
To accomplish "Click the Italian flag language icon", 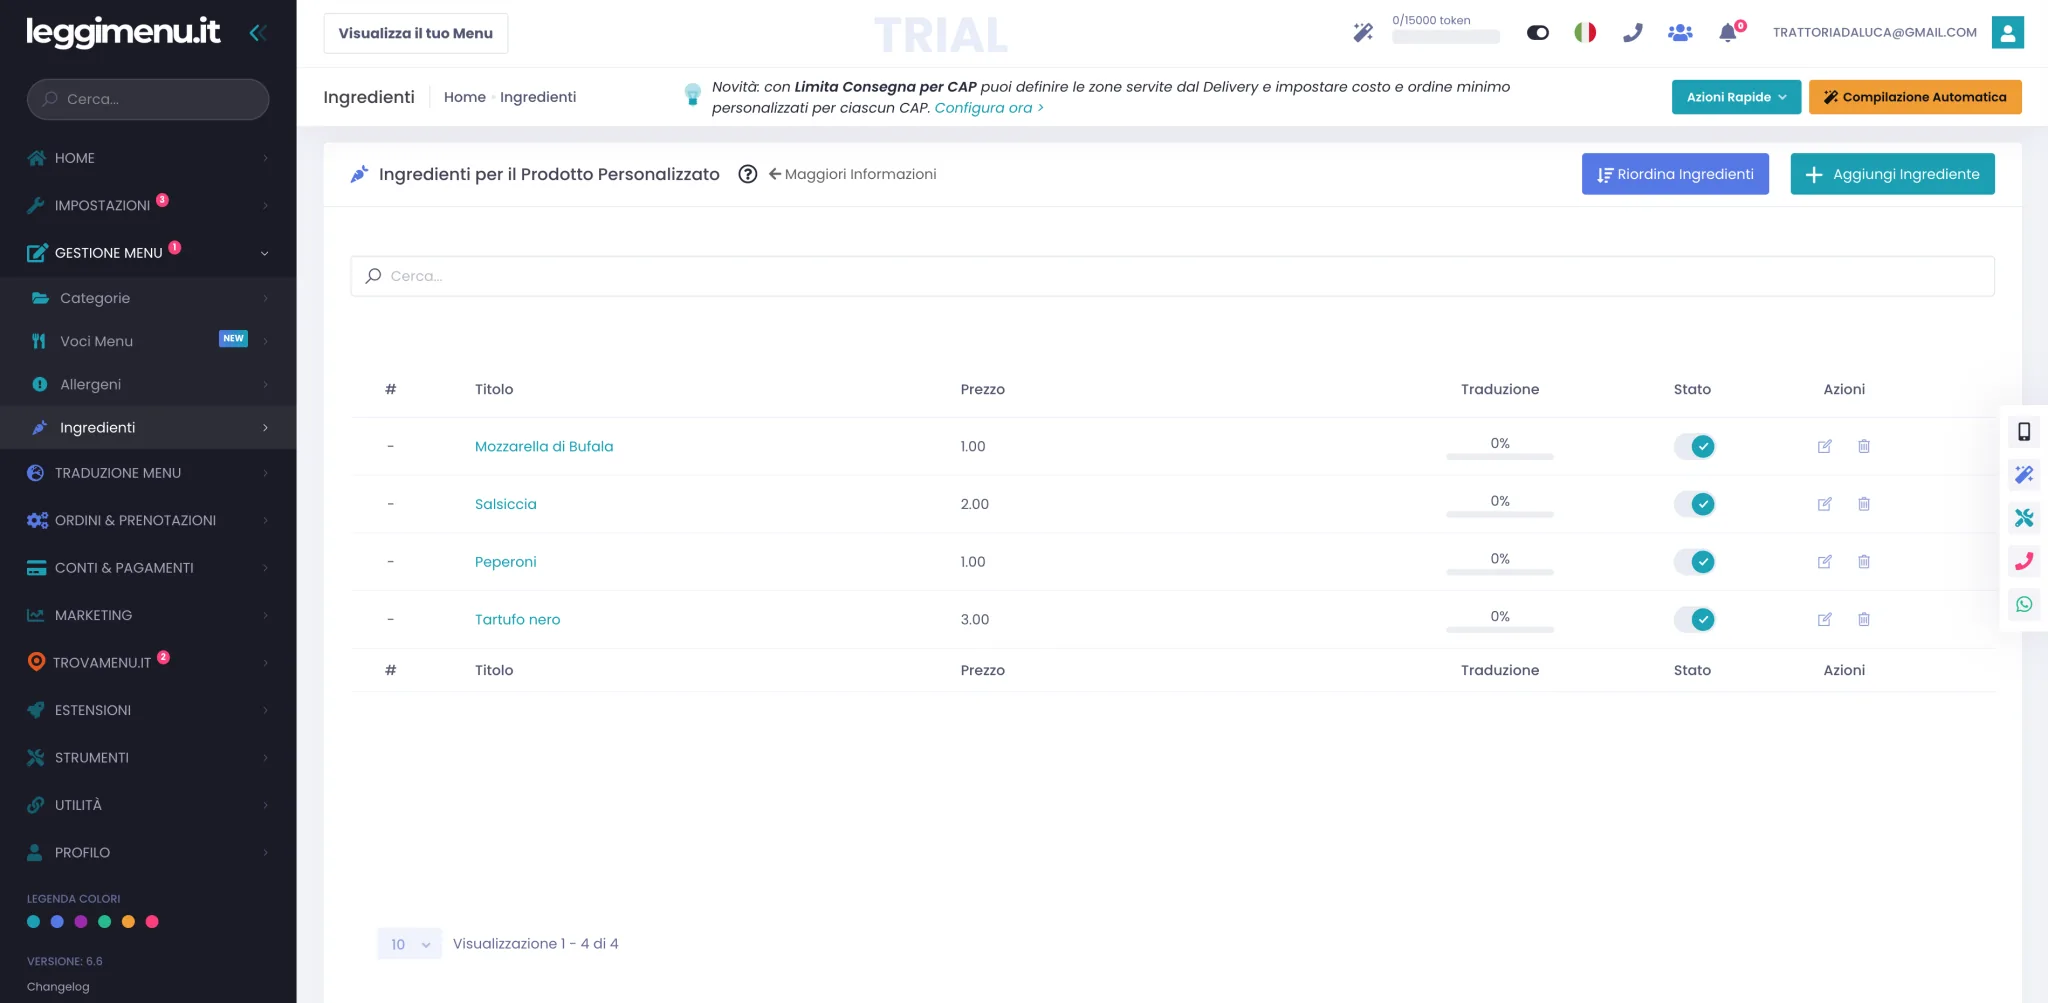I will [1585, 33].
